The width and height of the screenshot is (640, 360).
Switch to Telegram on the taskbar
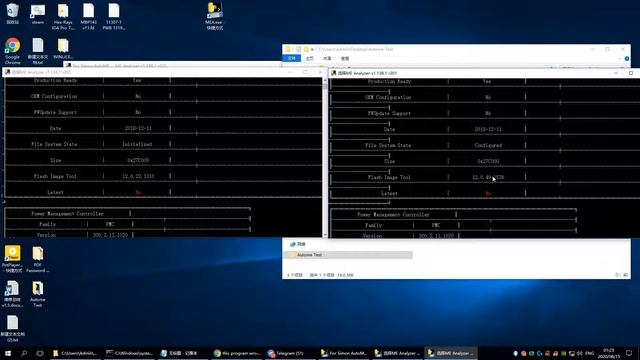point(290,353)
